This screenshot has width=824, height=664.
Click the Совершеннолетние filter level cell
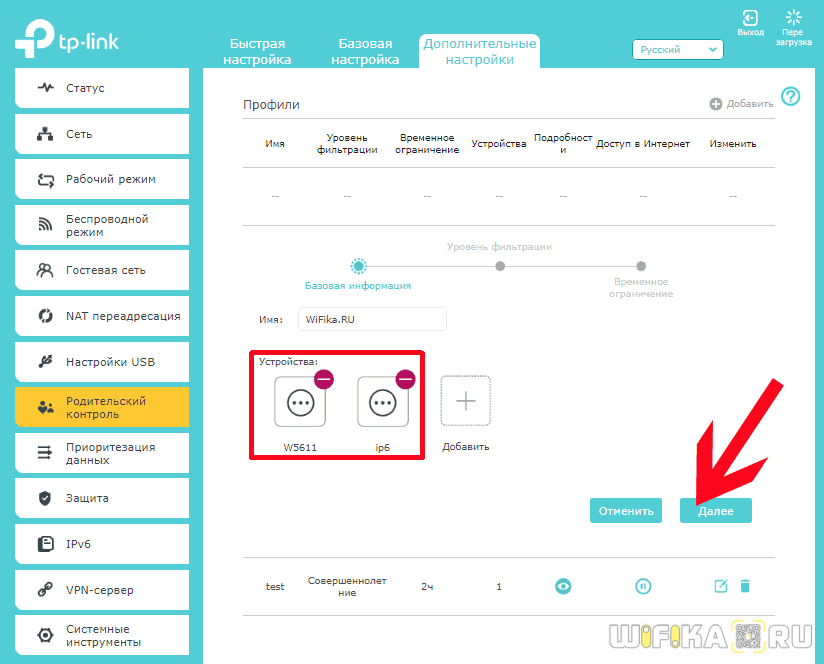(x=347, y=586)
